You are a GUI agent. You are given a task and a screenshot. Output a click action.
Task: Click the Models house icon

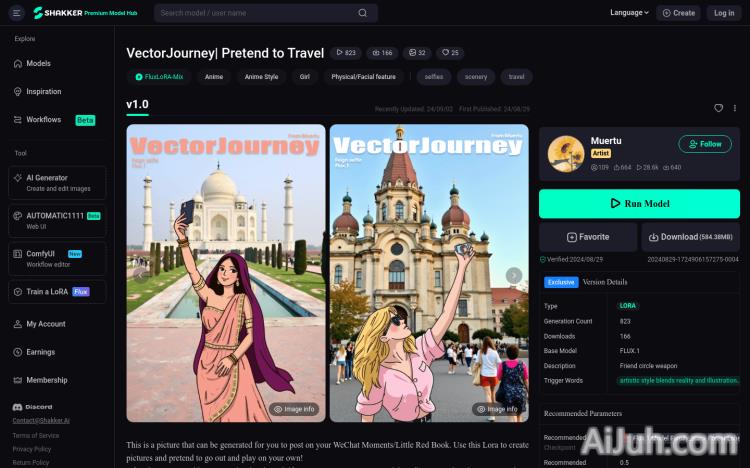pos(18,64)
